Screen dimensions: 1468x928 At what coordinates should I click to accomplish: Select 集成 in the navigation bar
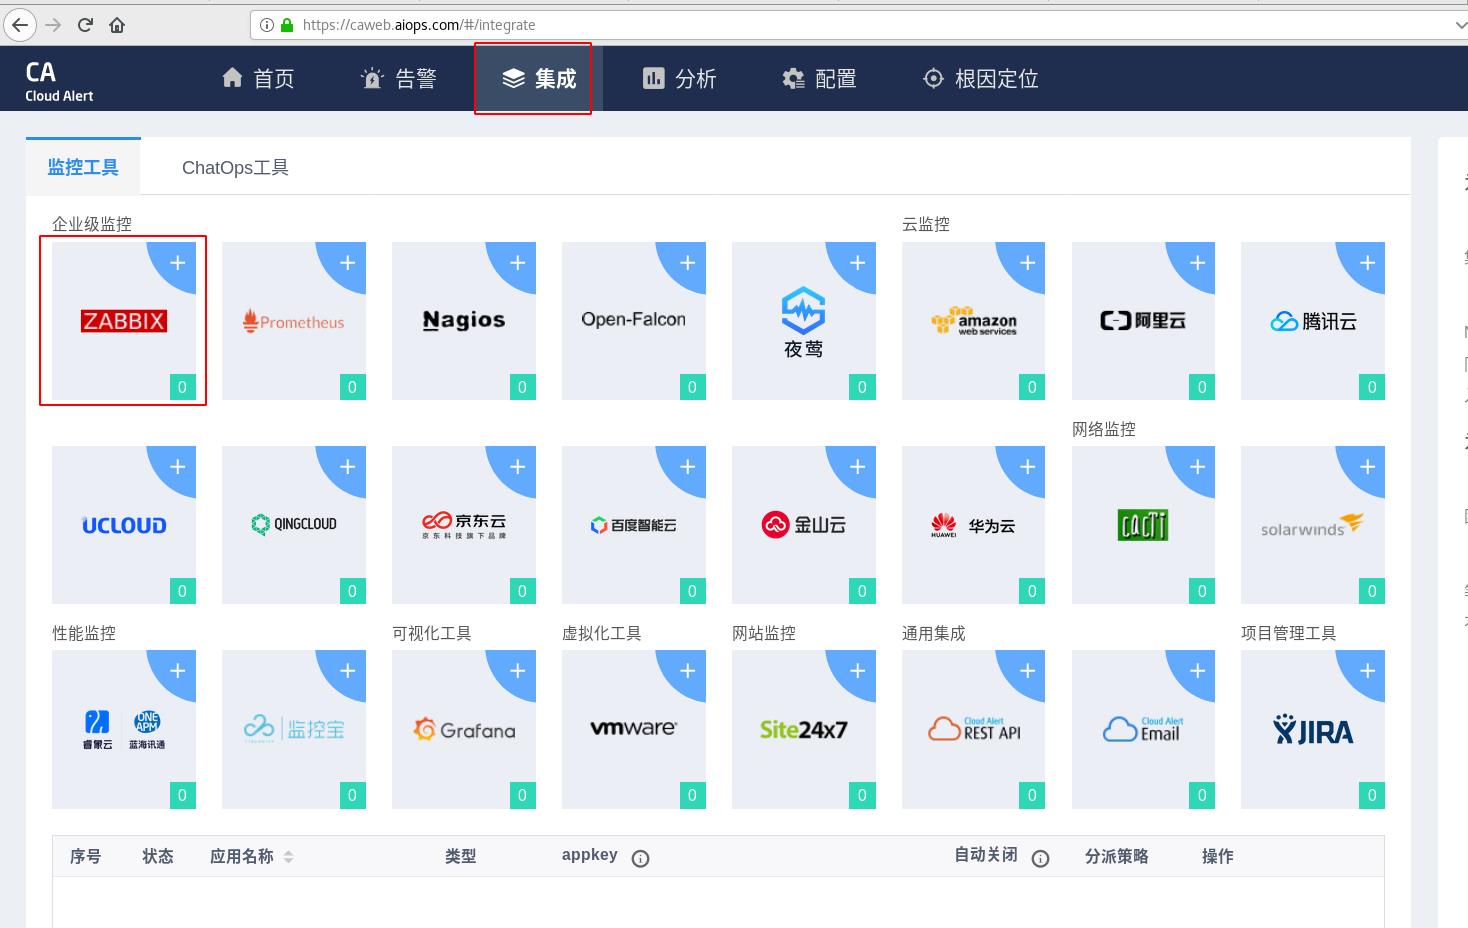539,79
